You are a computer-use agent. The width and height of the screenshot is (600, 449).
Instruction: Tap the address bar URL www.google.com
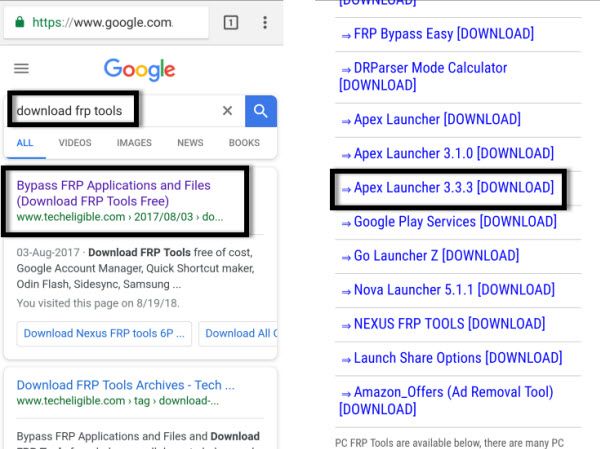coord(102,23)
